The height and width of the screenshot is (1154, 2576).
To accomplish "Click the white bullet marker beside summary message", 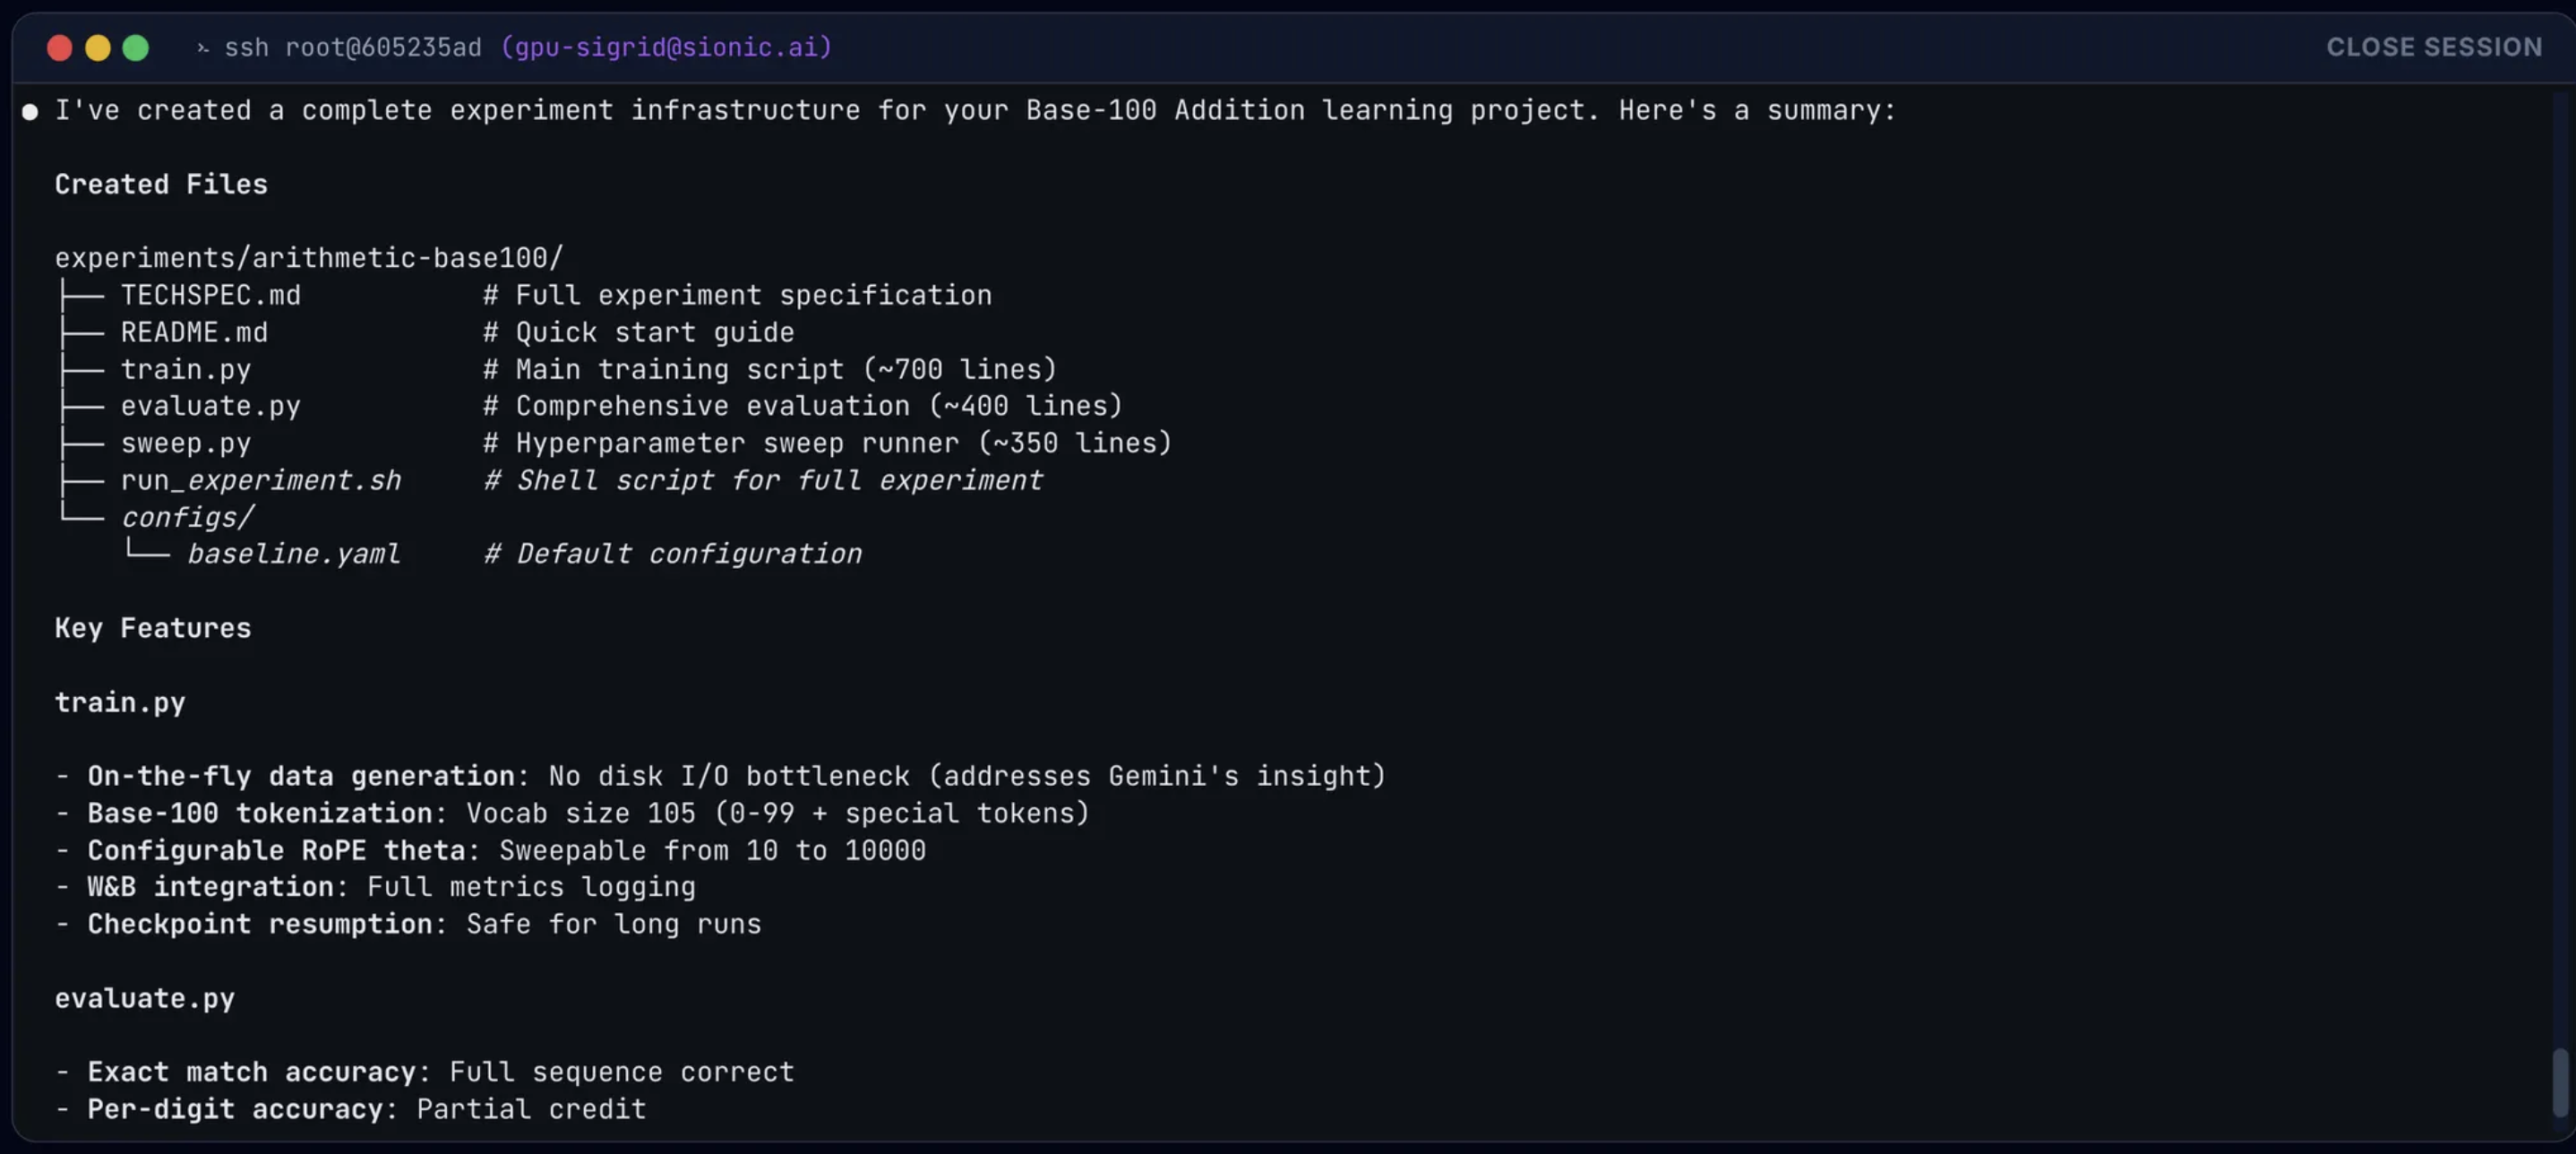I will point(31,112).
